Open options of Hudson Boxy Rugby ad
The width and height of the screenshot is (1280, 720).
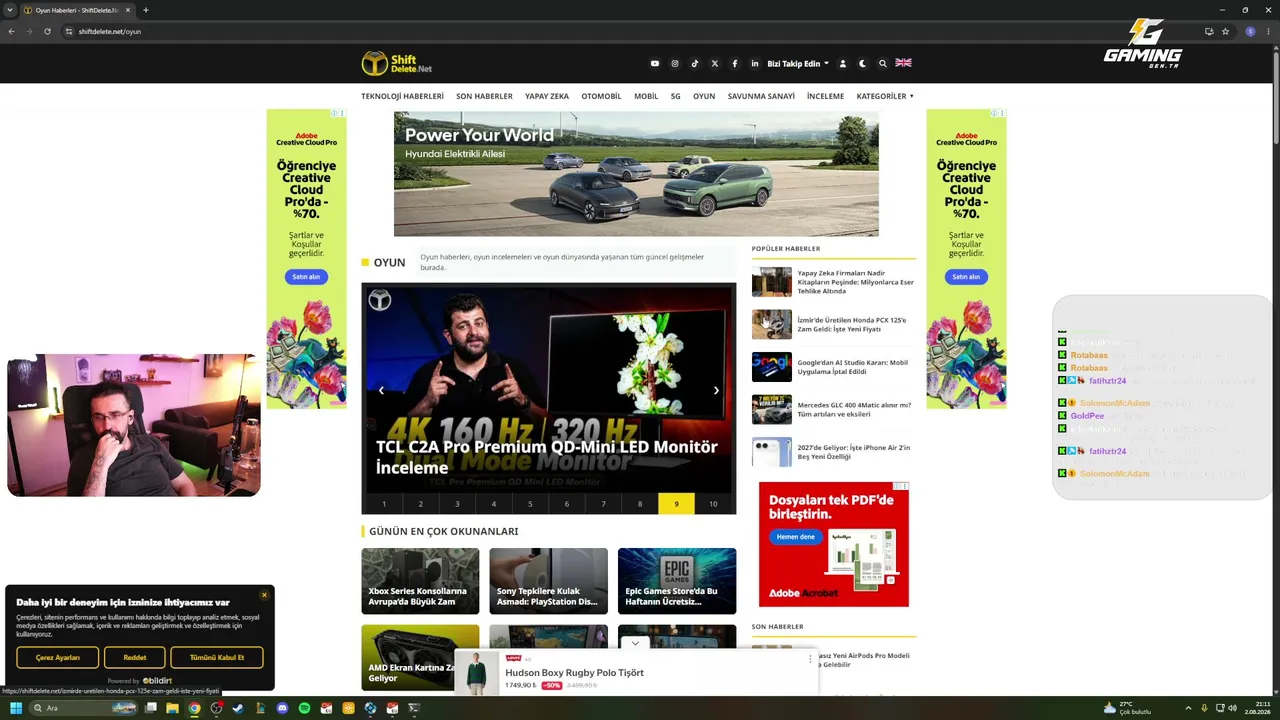[810, 659]
